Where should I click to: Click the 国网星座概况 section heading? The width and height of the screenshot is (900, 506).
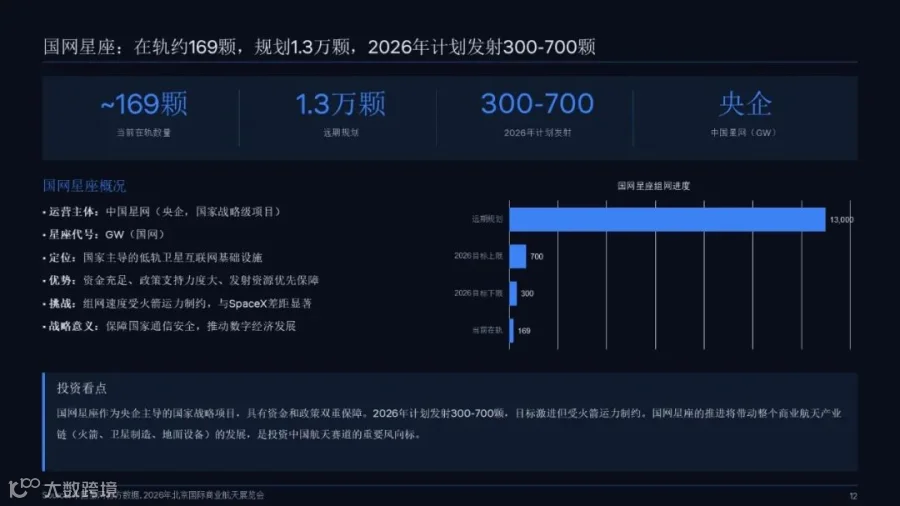point(84,186)
